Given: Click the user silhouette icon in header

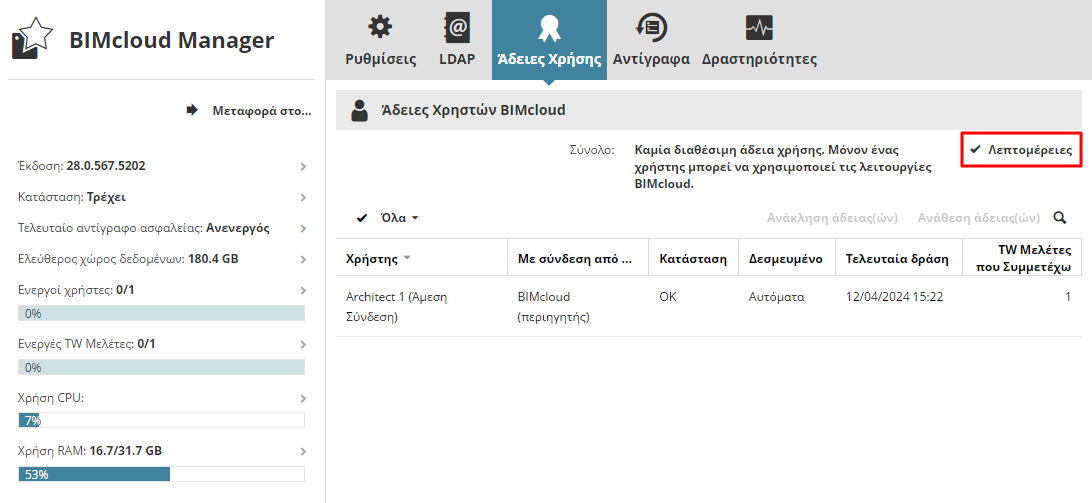Looking at the screenshot, I should (x=360, y=111).
